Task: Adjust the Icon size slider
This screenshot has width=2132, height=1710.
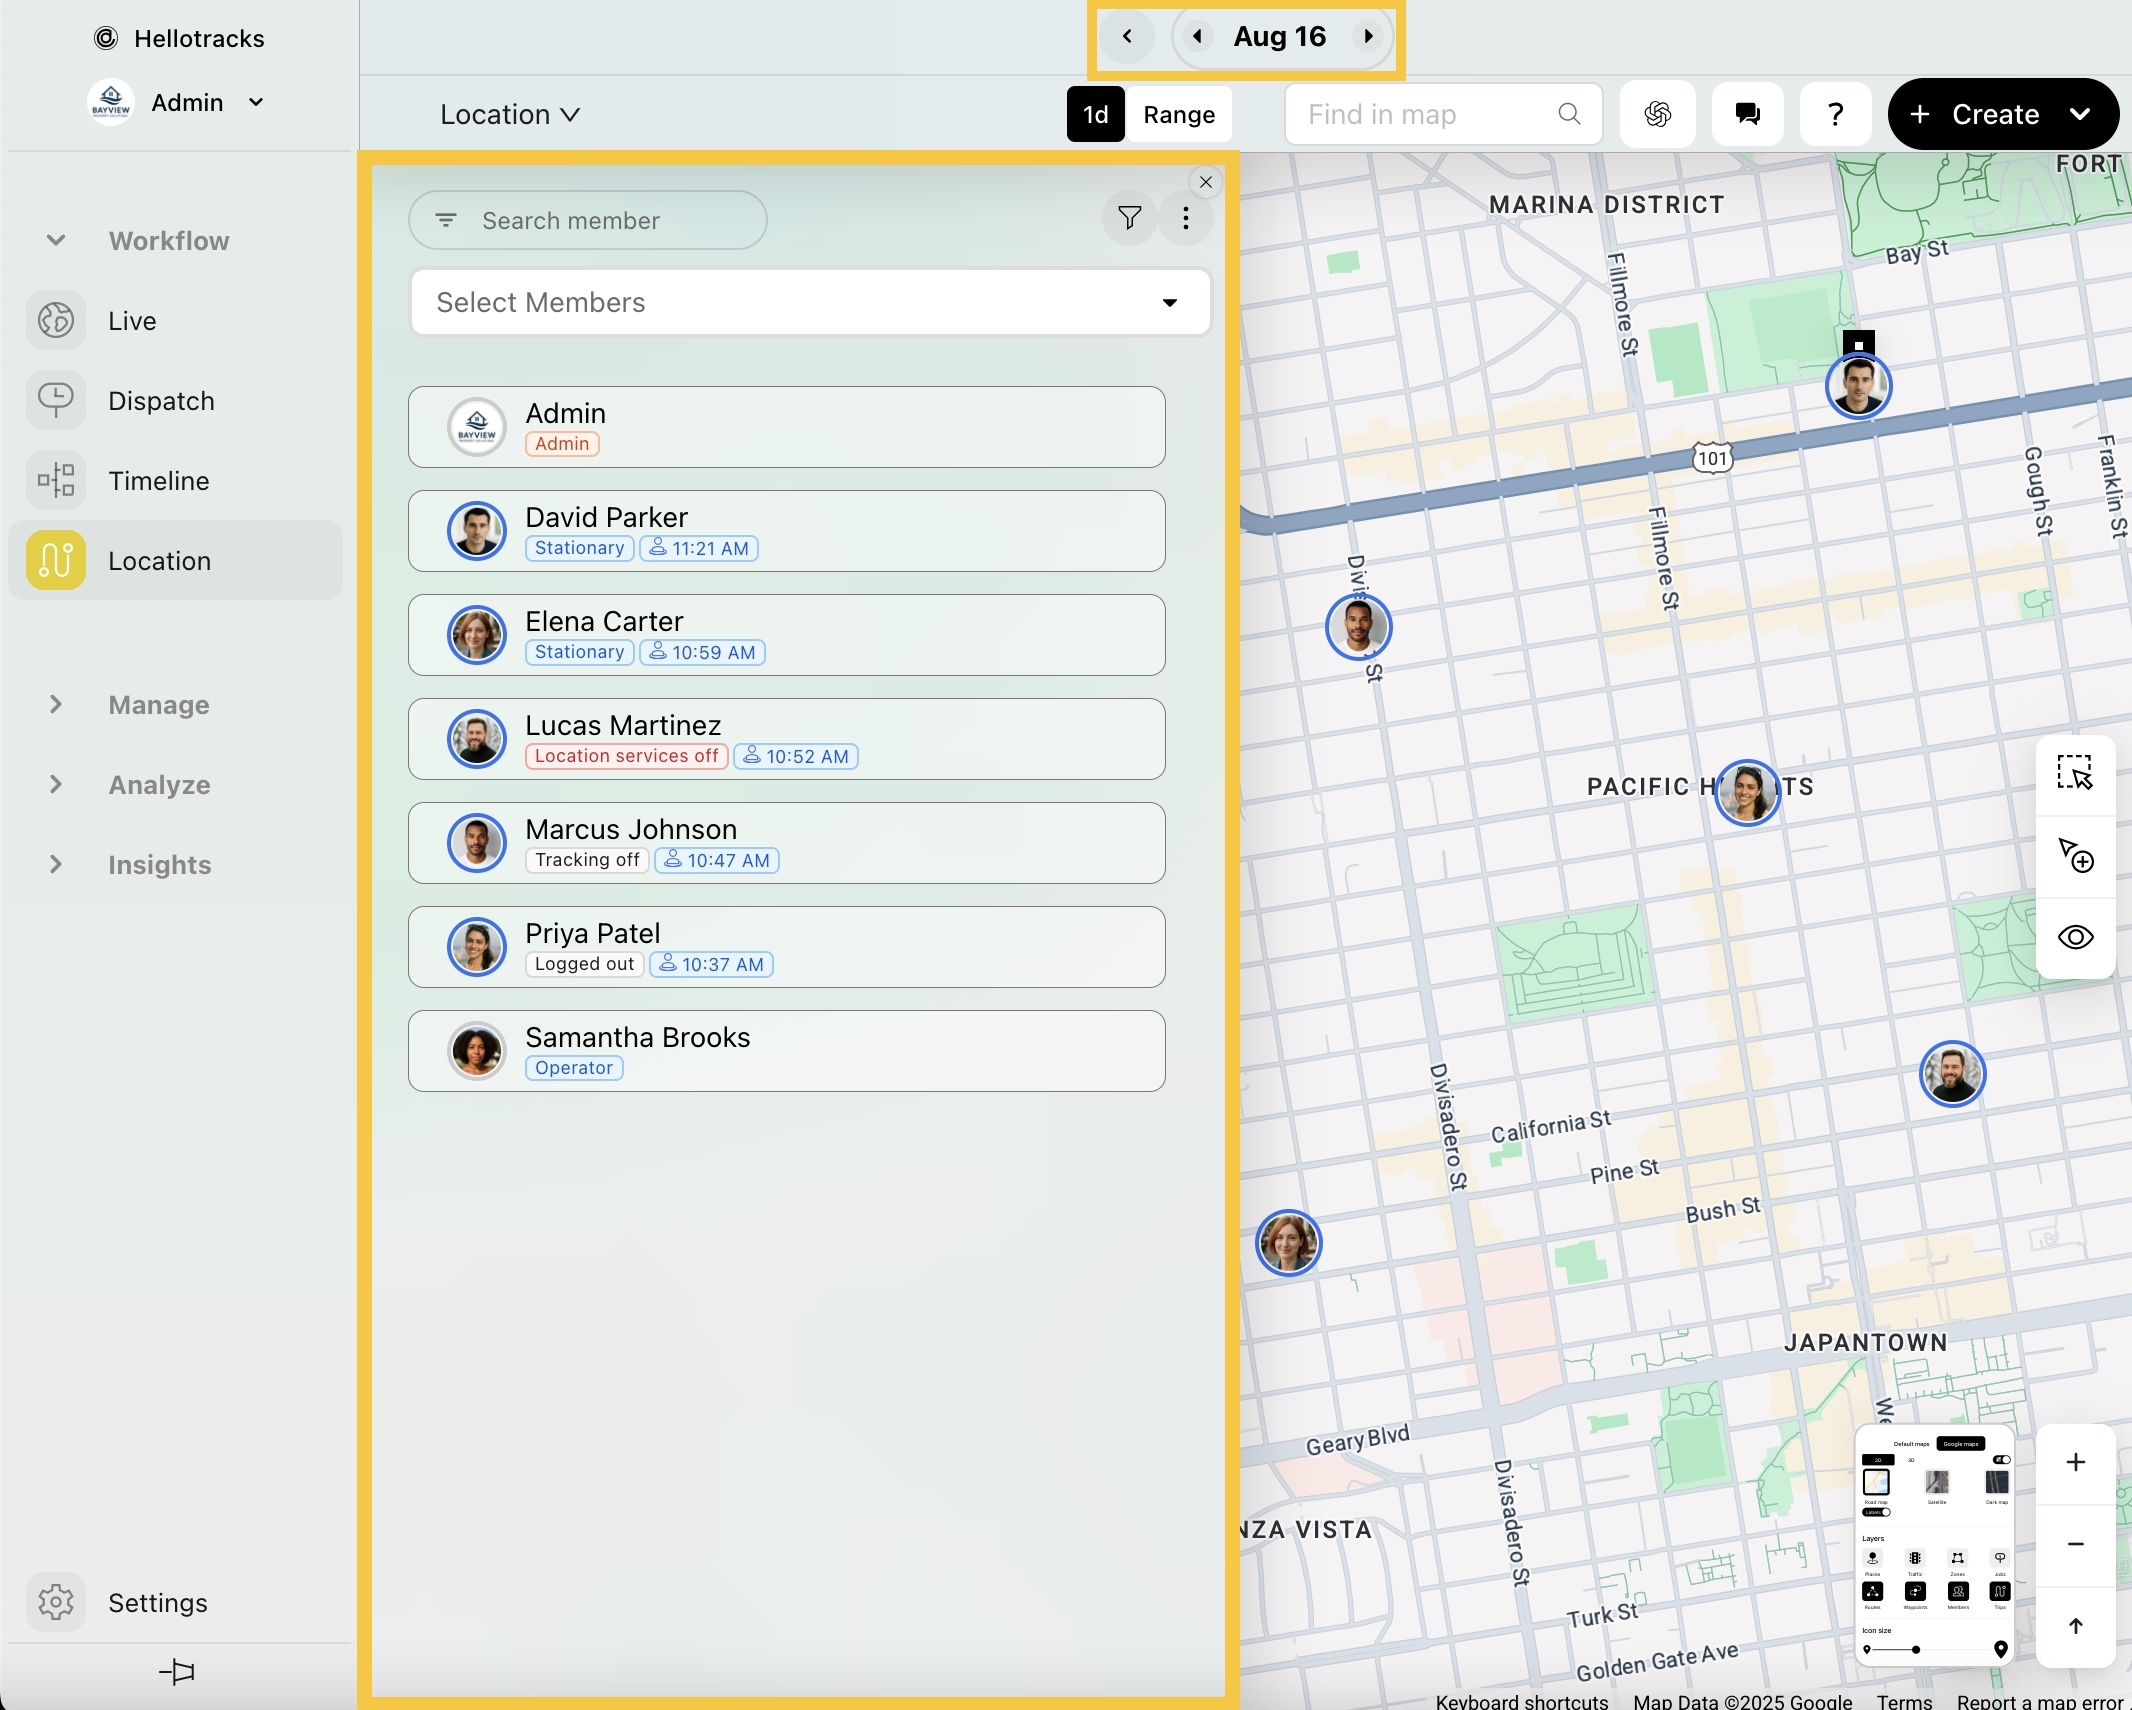Action: (x=1916, y=1650)
